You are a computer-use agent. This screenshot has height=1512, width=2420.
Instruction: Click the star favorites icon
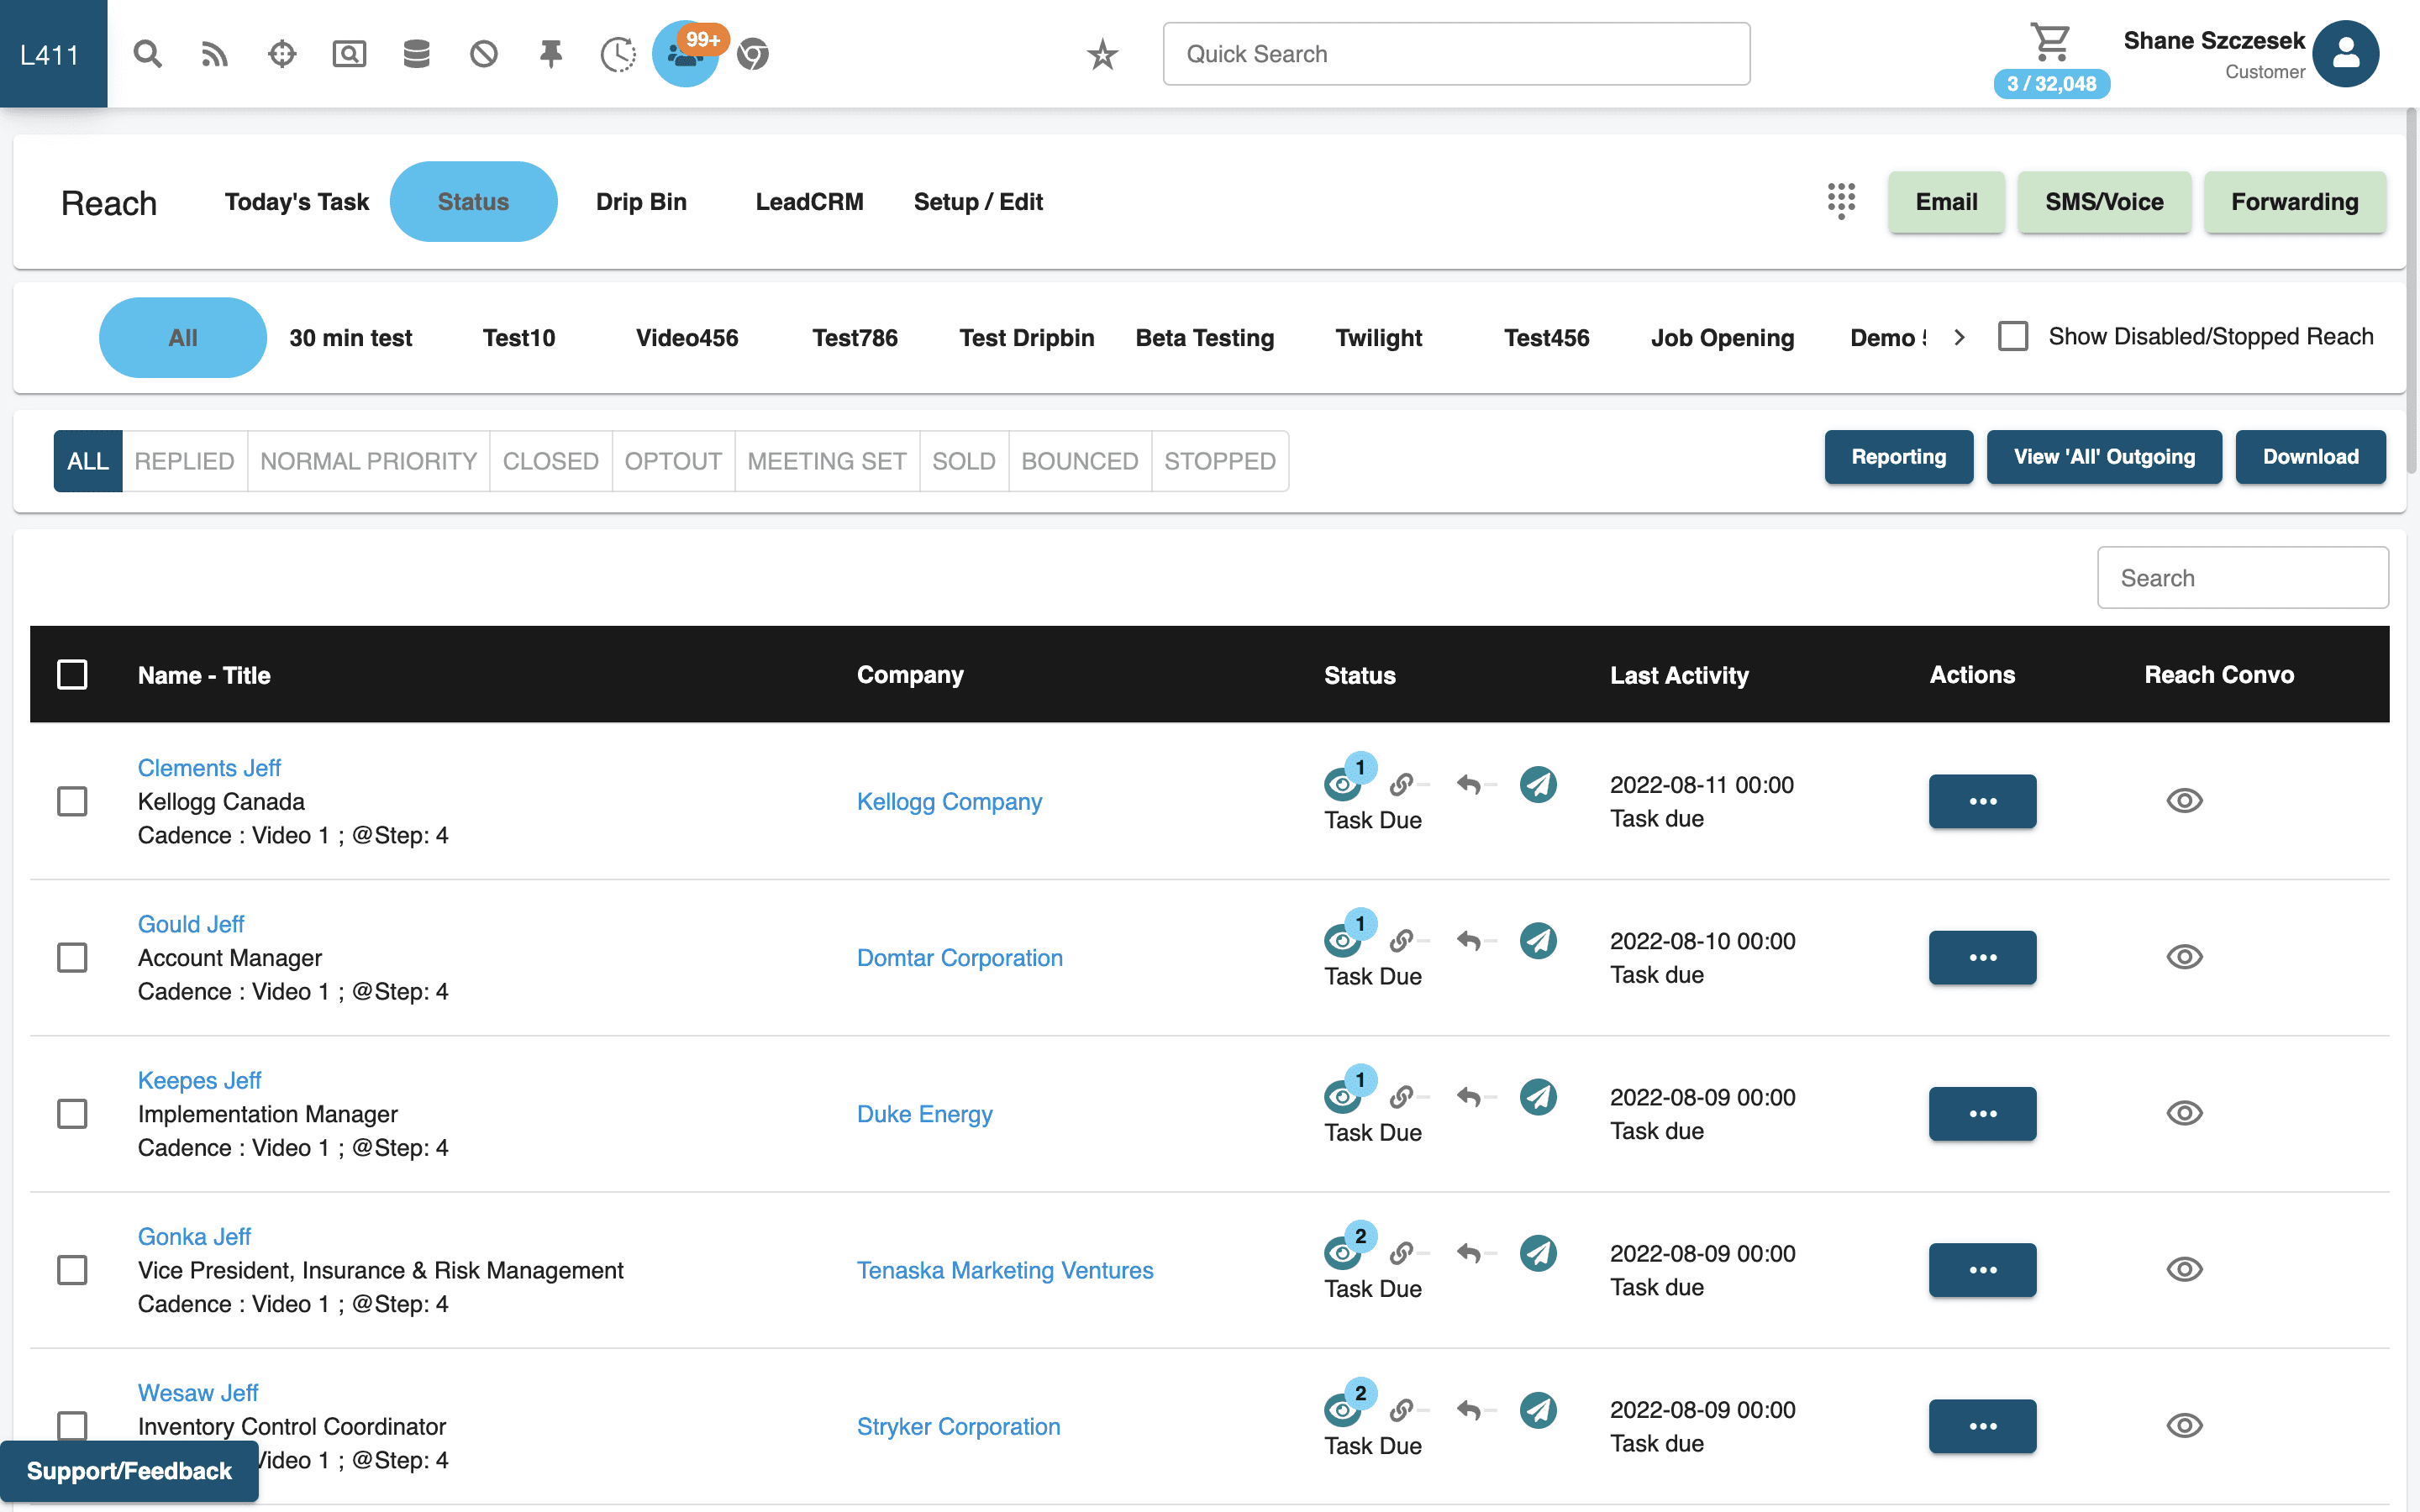[1102, 54]
